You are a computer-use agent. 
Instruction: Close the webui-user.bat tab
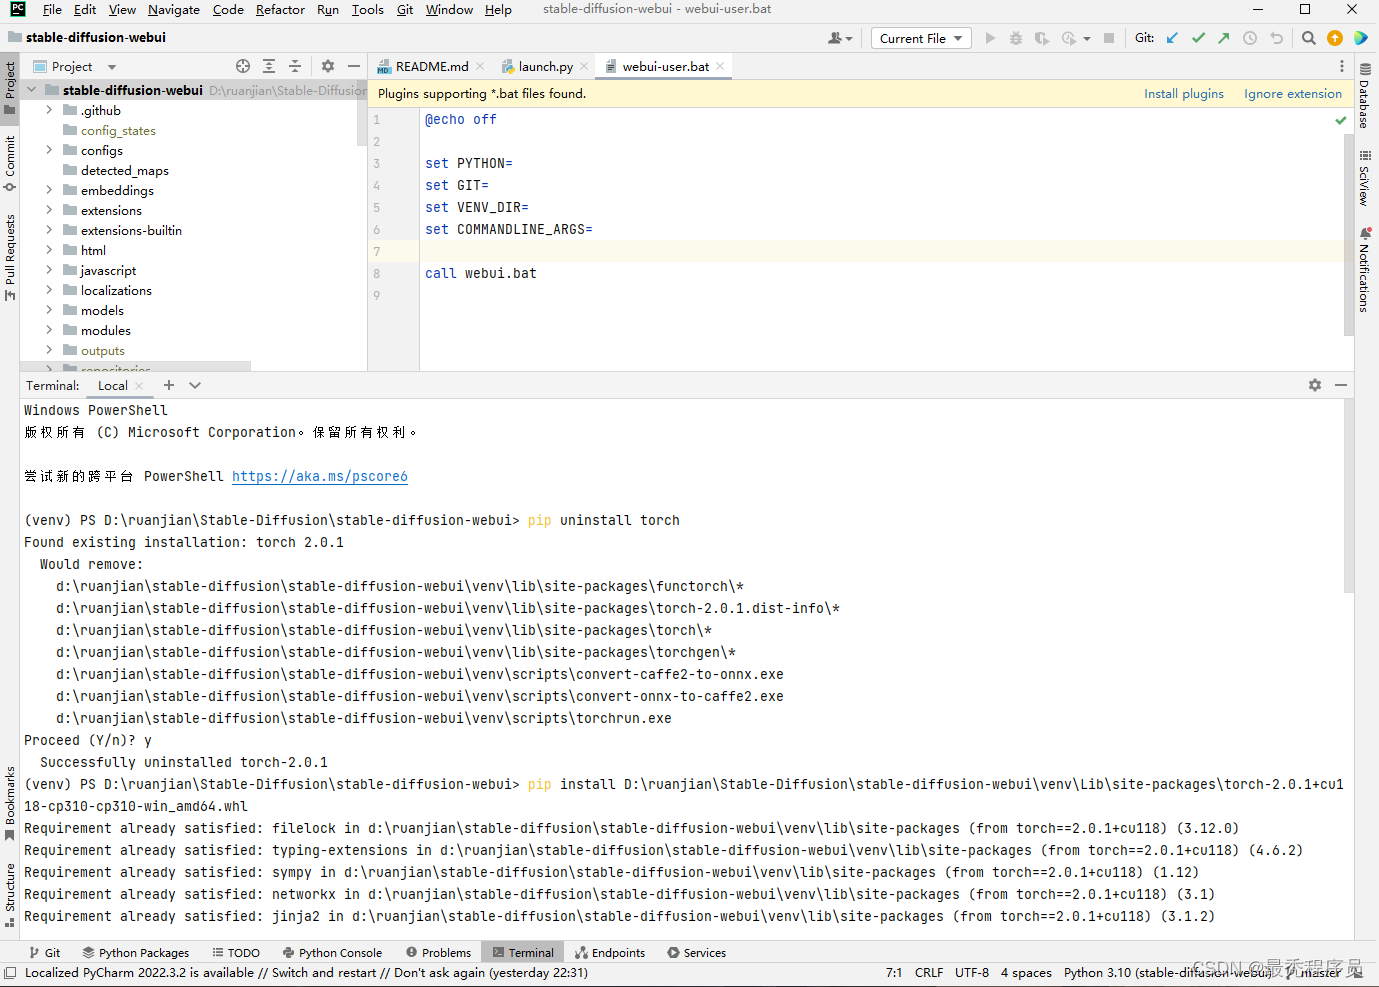[720, 66]
